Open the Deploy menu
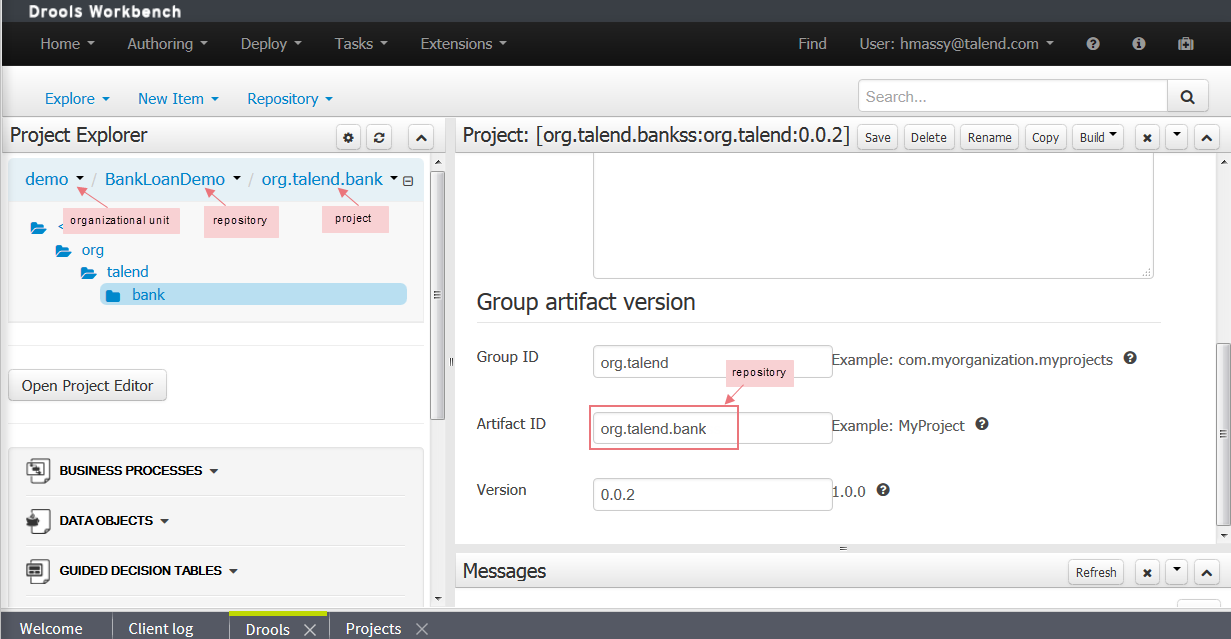This screenshot has height=639, width=1231. [272, 44]
